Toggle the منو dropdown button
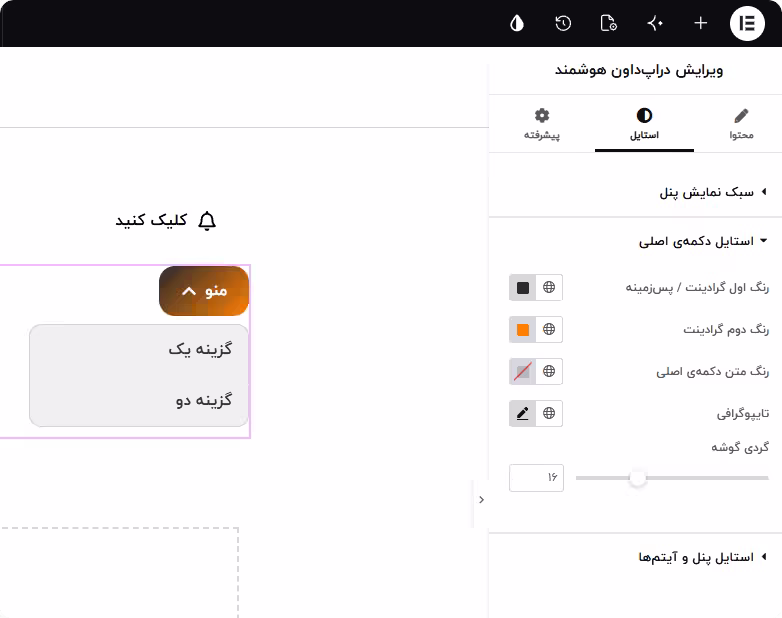The image size is (782, 618). pyautogui.click(x=203, y=291)
